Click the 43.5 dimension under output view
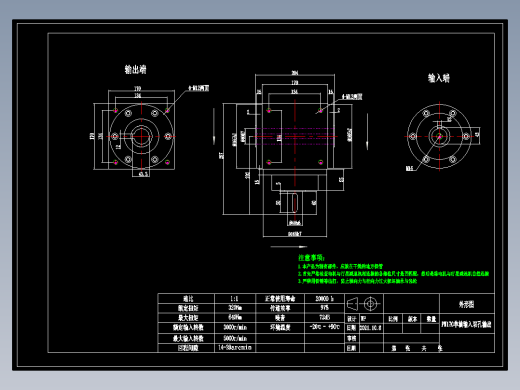This screenshot has width=520, height=390. tap(143, 174)
